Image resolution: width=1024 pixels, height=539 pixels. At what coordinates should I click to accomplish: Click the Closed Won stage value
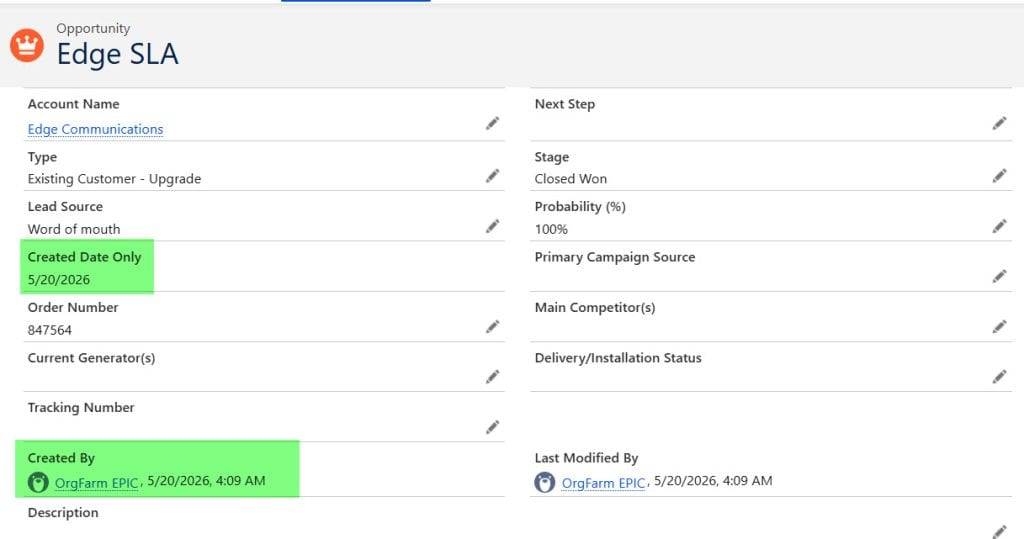571,179
